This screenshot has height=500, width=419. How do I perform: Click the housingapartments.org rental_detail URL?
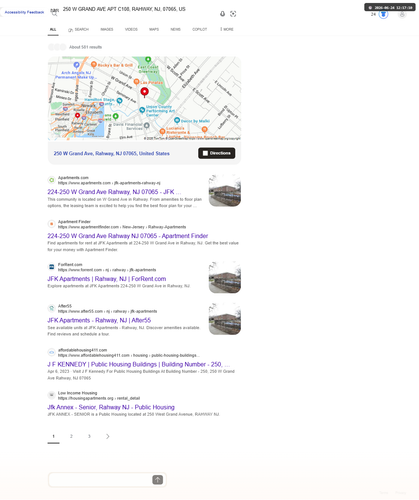[99, 398]
